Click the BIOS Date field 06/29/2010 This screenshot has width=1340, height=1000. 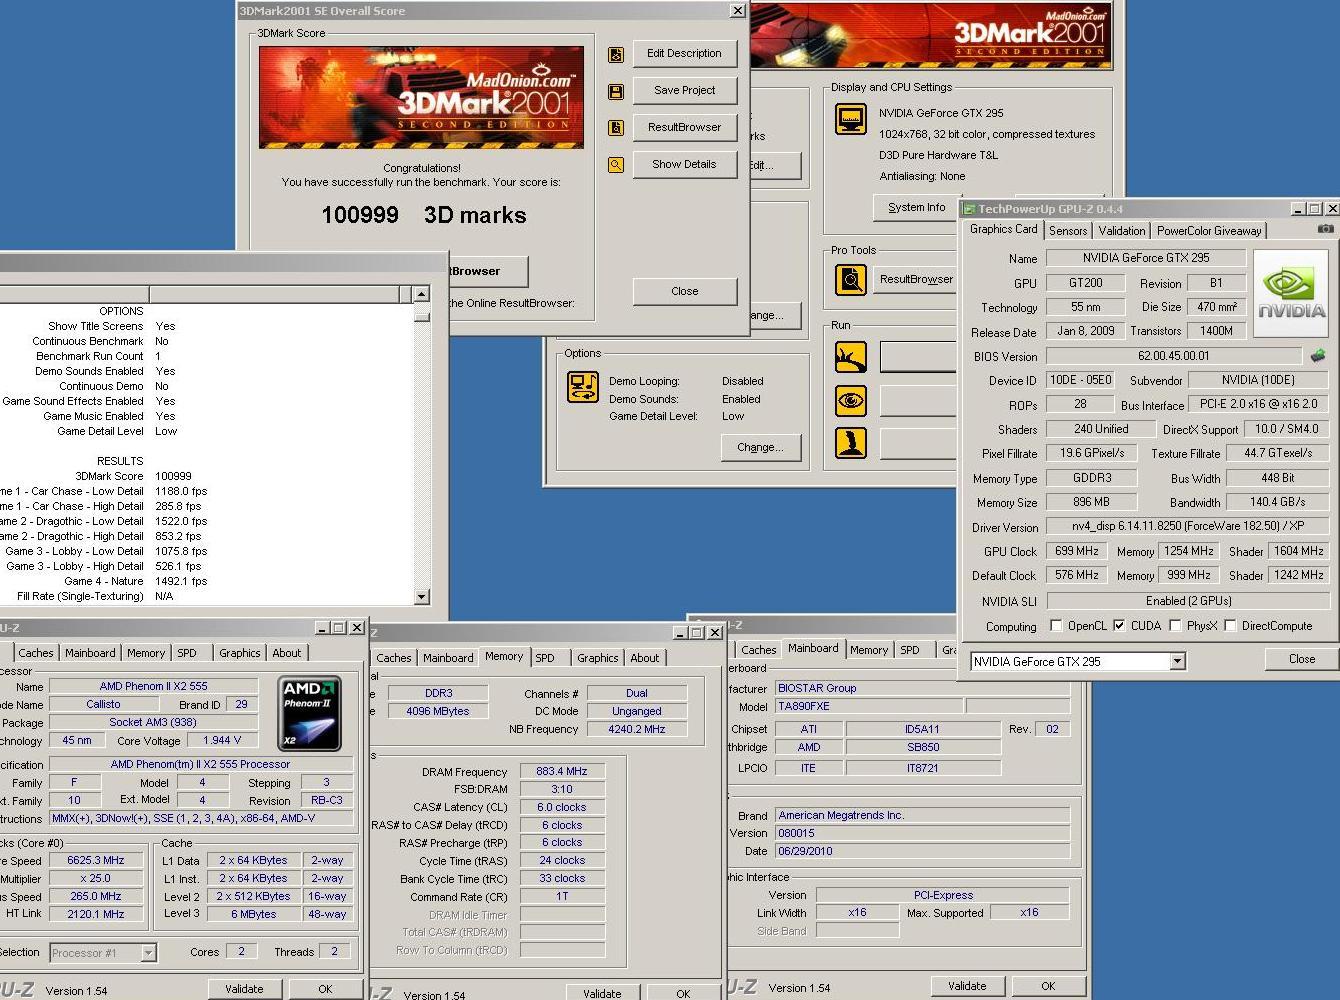[922, 852]
